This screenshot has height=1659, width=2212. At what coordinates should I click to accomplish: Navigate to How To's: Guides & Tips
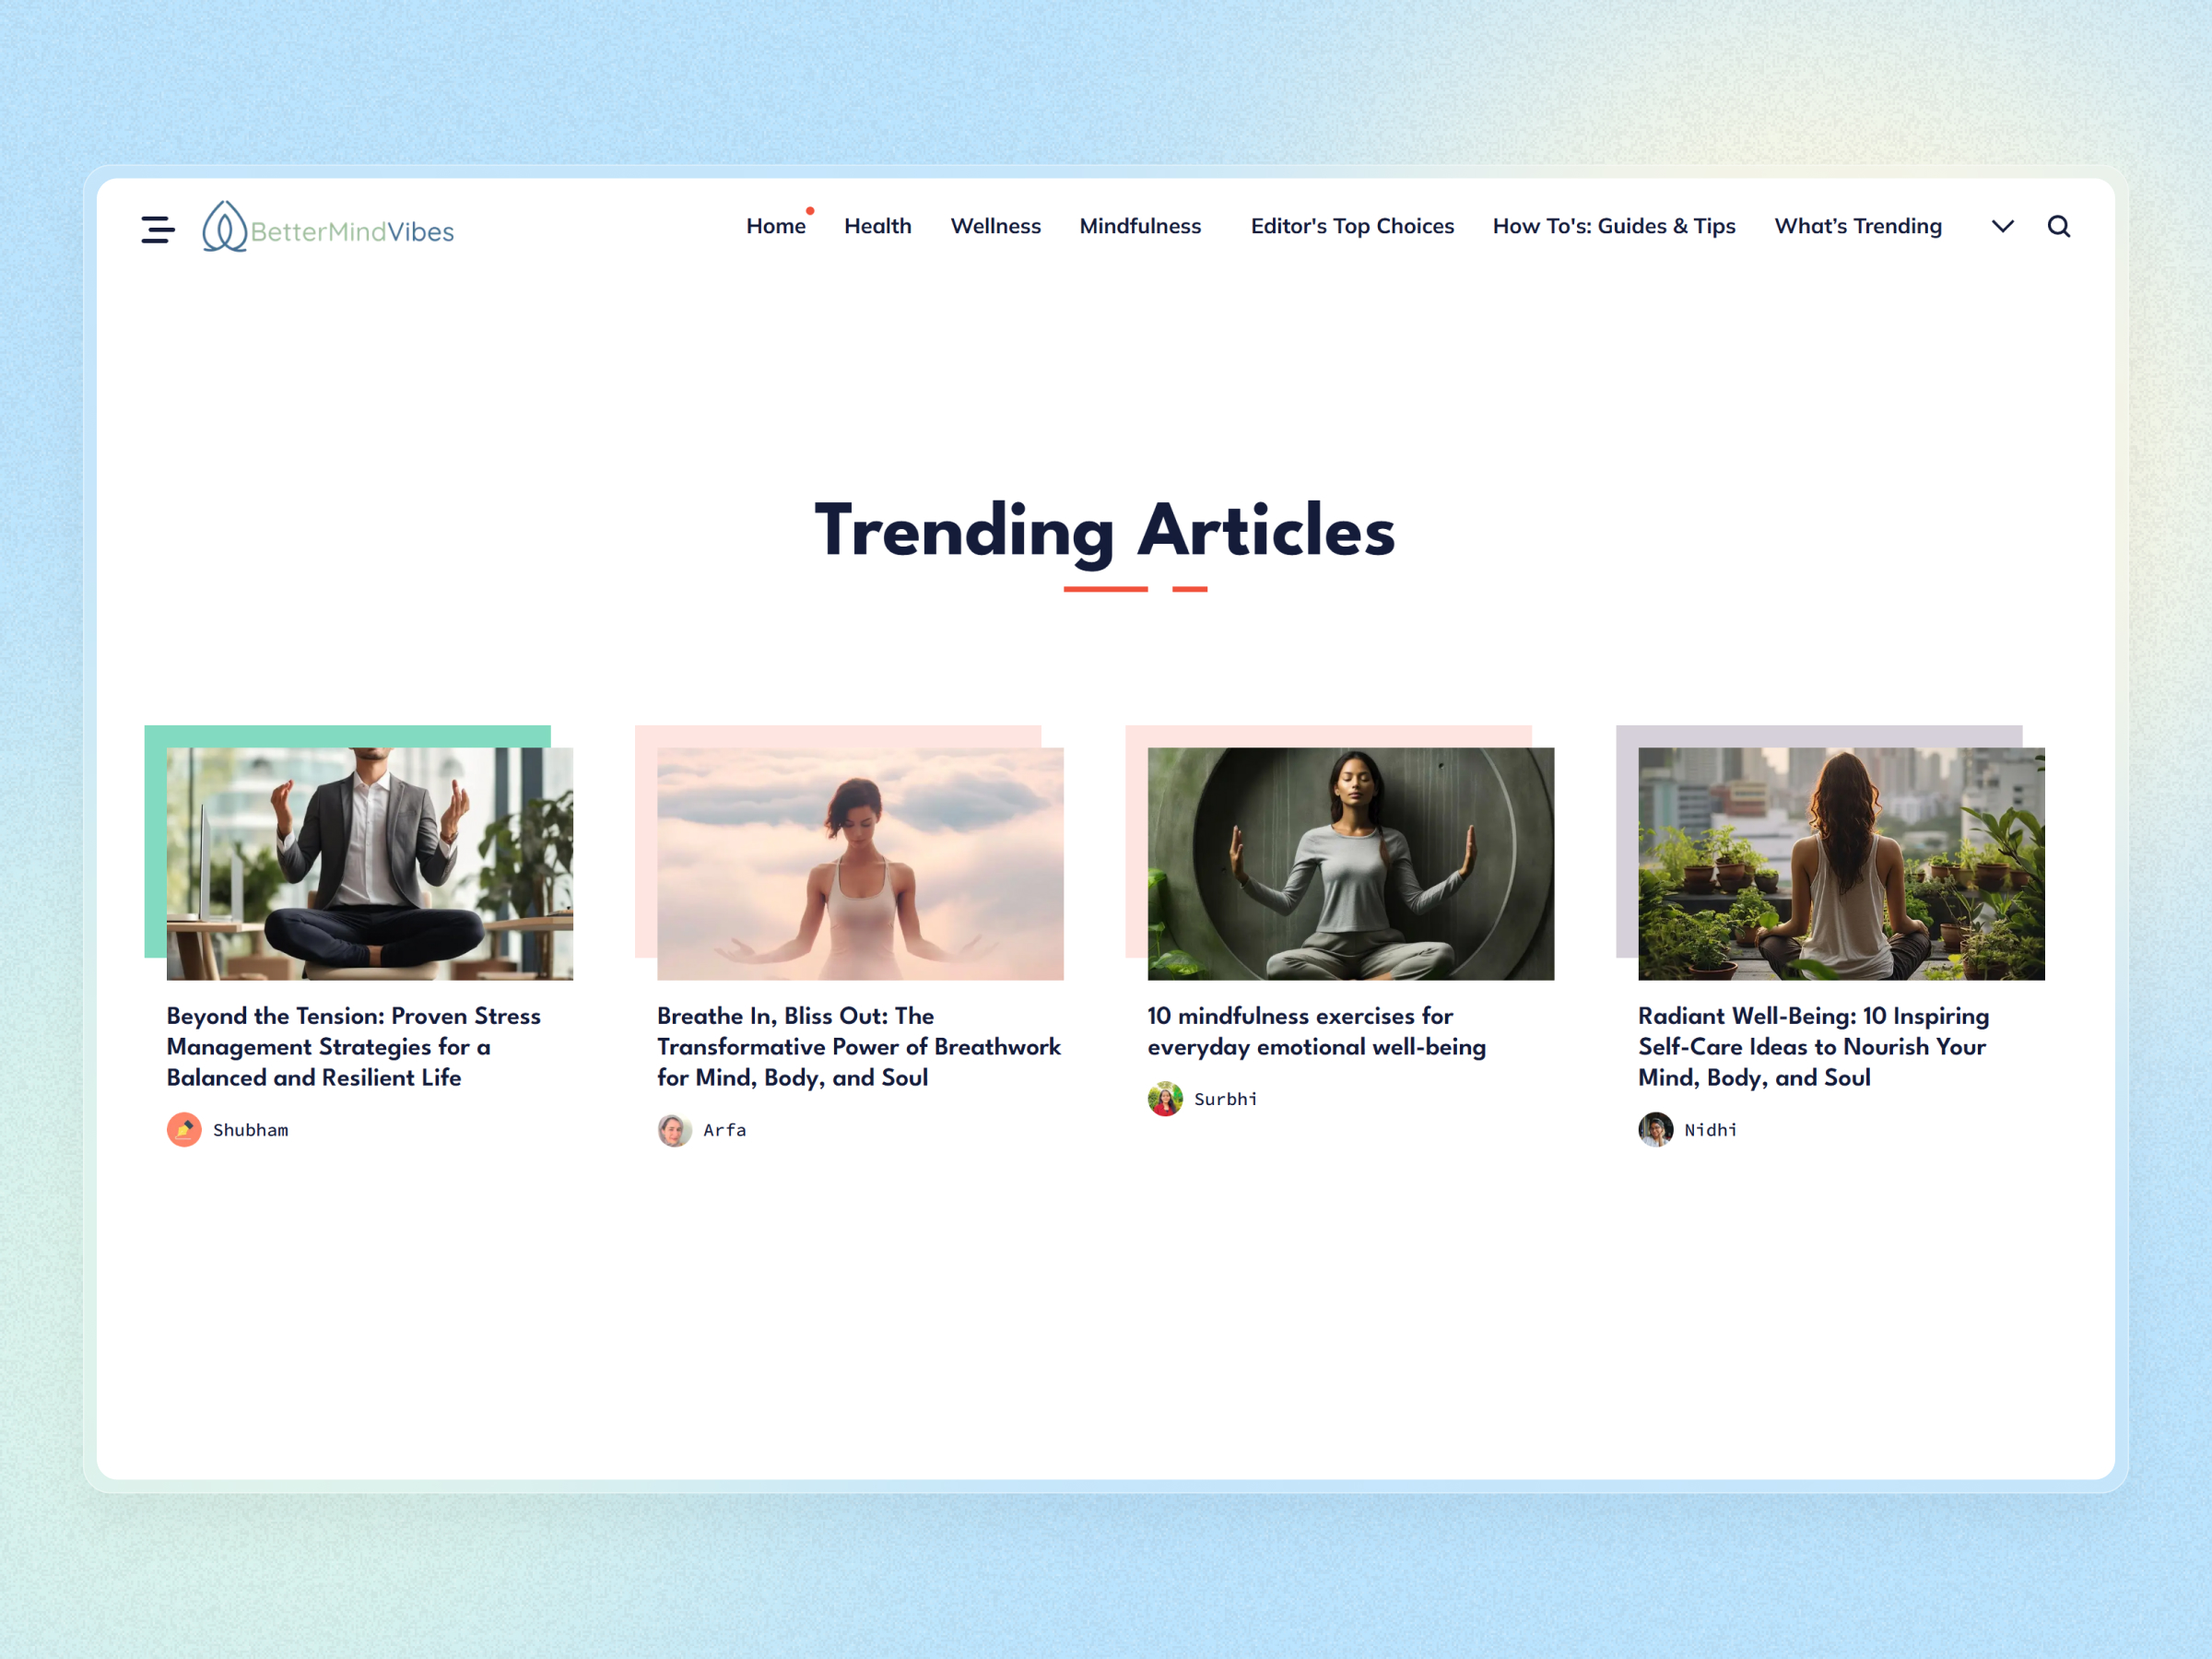(1614, 227)
